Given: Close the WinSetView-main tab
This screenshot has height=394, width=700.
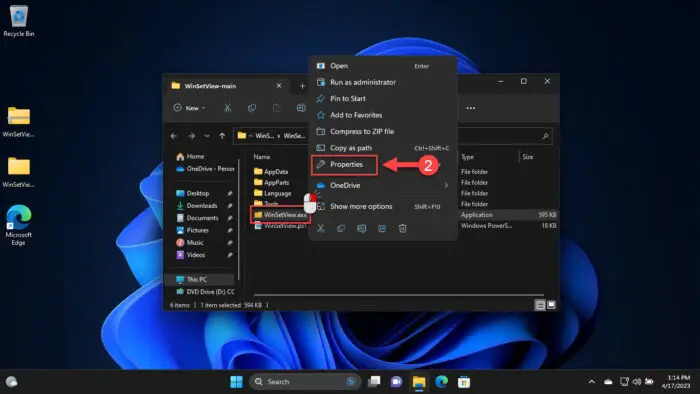Looking at the screenshot, I should click(279, 86).
